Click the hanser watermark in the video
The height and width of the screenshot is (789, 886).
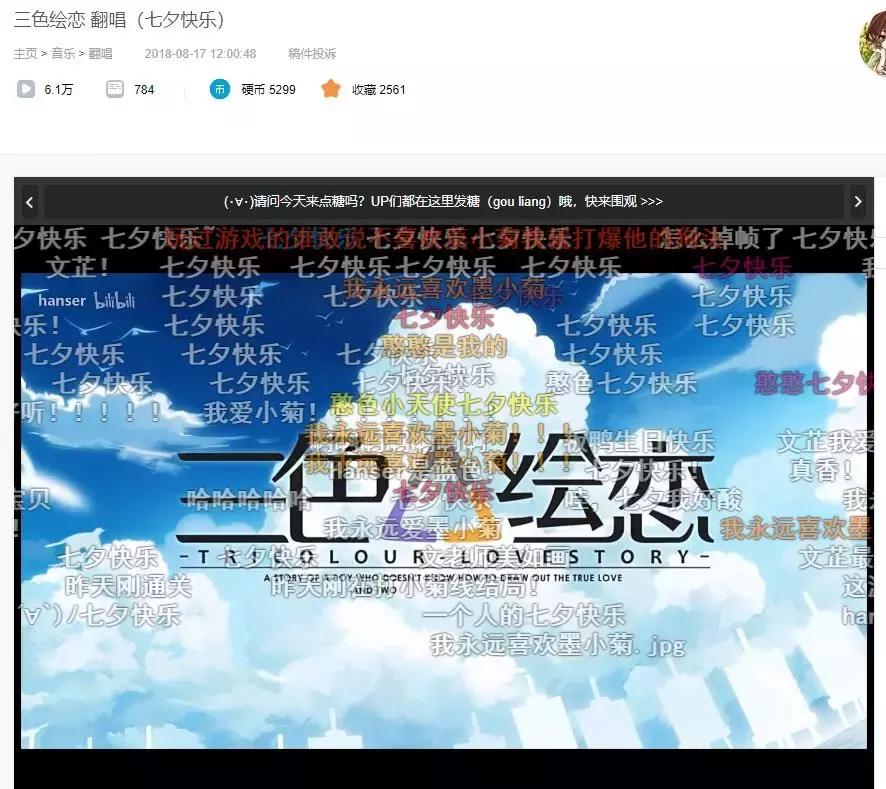pyautogui.click(x=64, y=299)
